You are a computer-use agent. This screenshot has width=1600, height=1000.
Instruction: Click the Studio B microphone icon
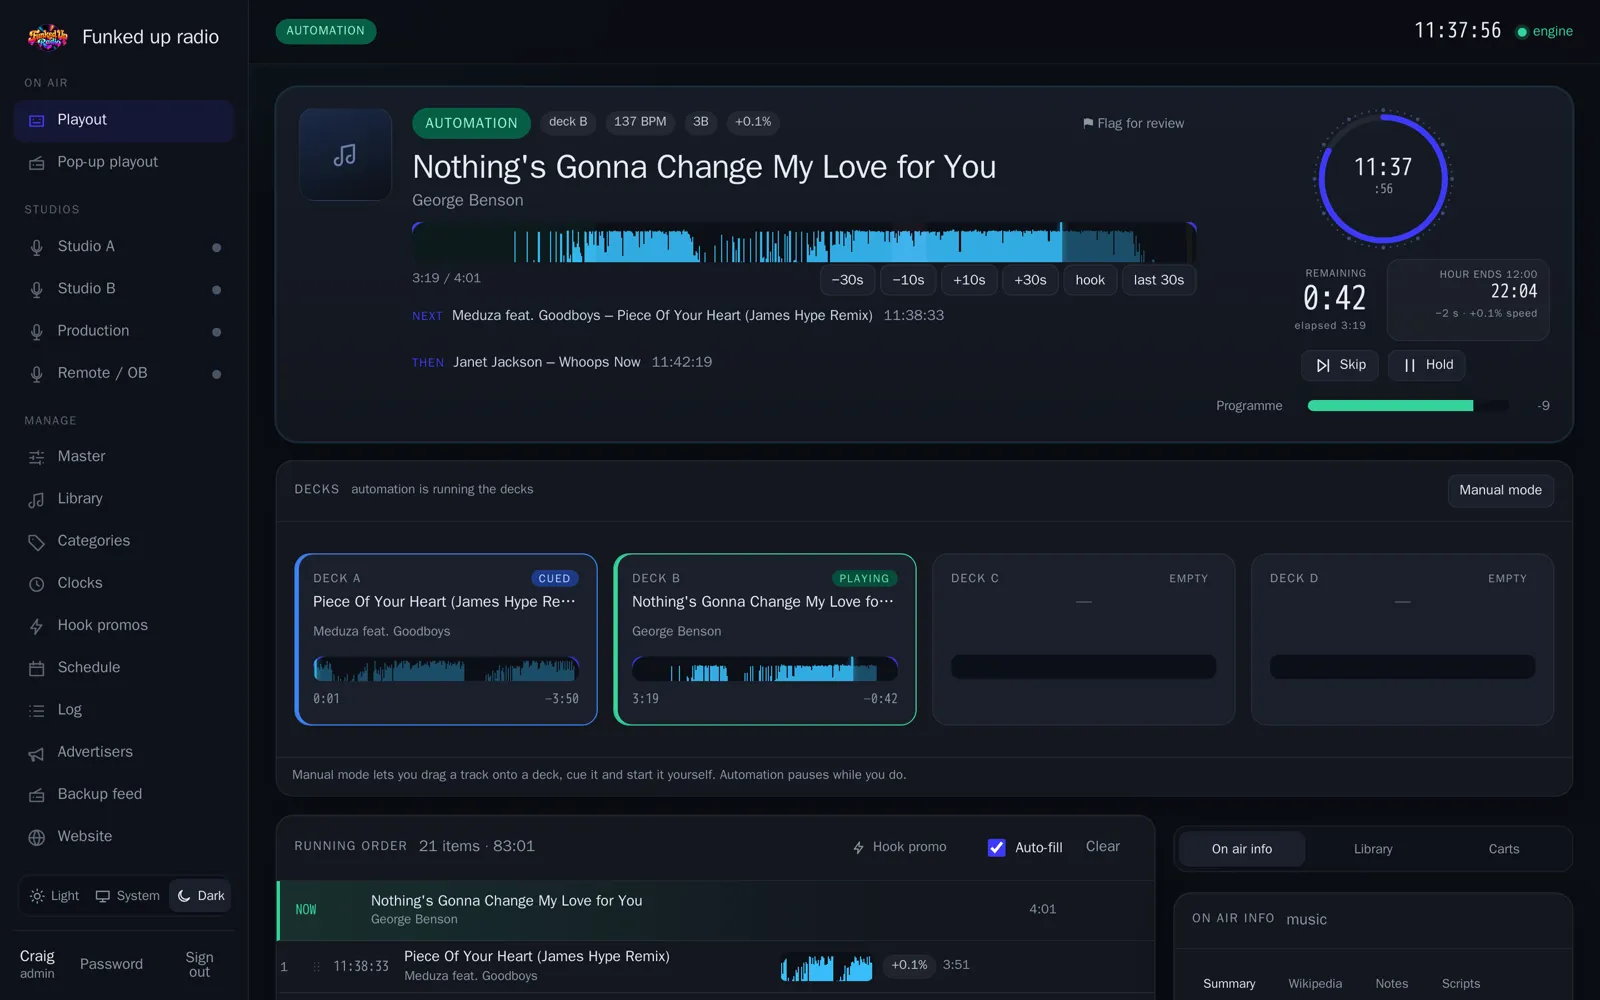tap(37, 289)
